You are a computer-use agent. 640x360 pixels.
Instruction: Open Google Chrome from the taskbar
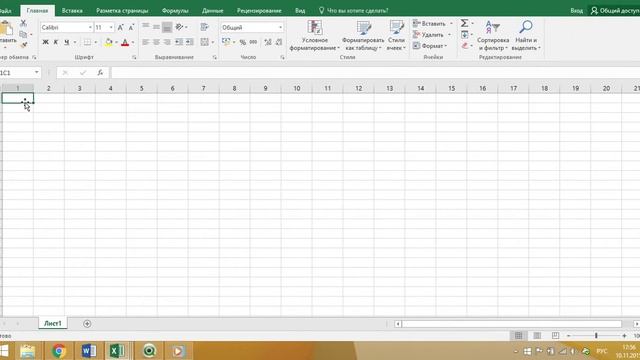tap(59, 351)
